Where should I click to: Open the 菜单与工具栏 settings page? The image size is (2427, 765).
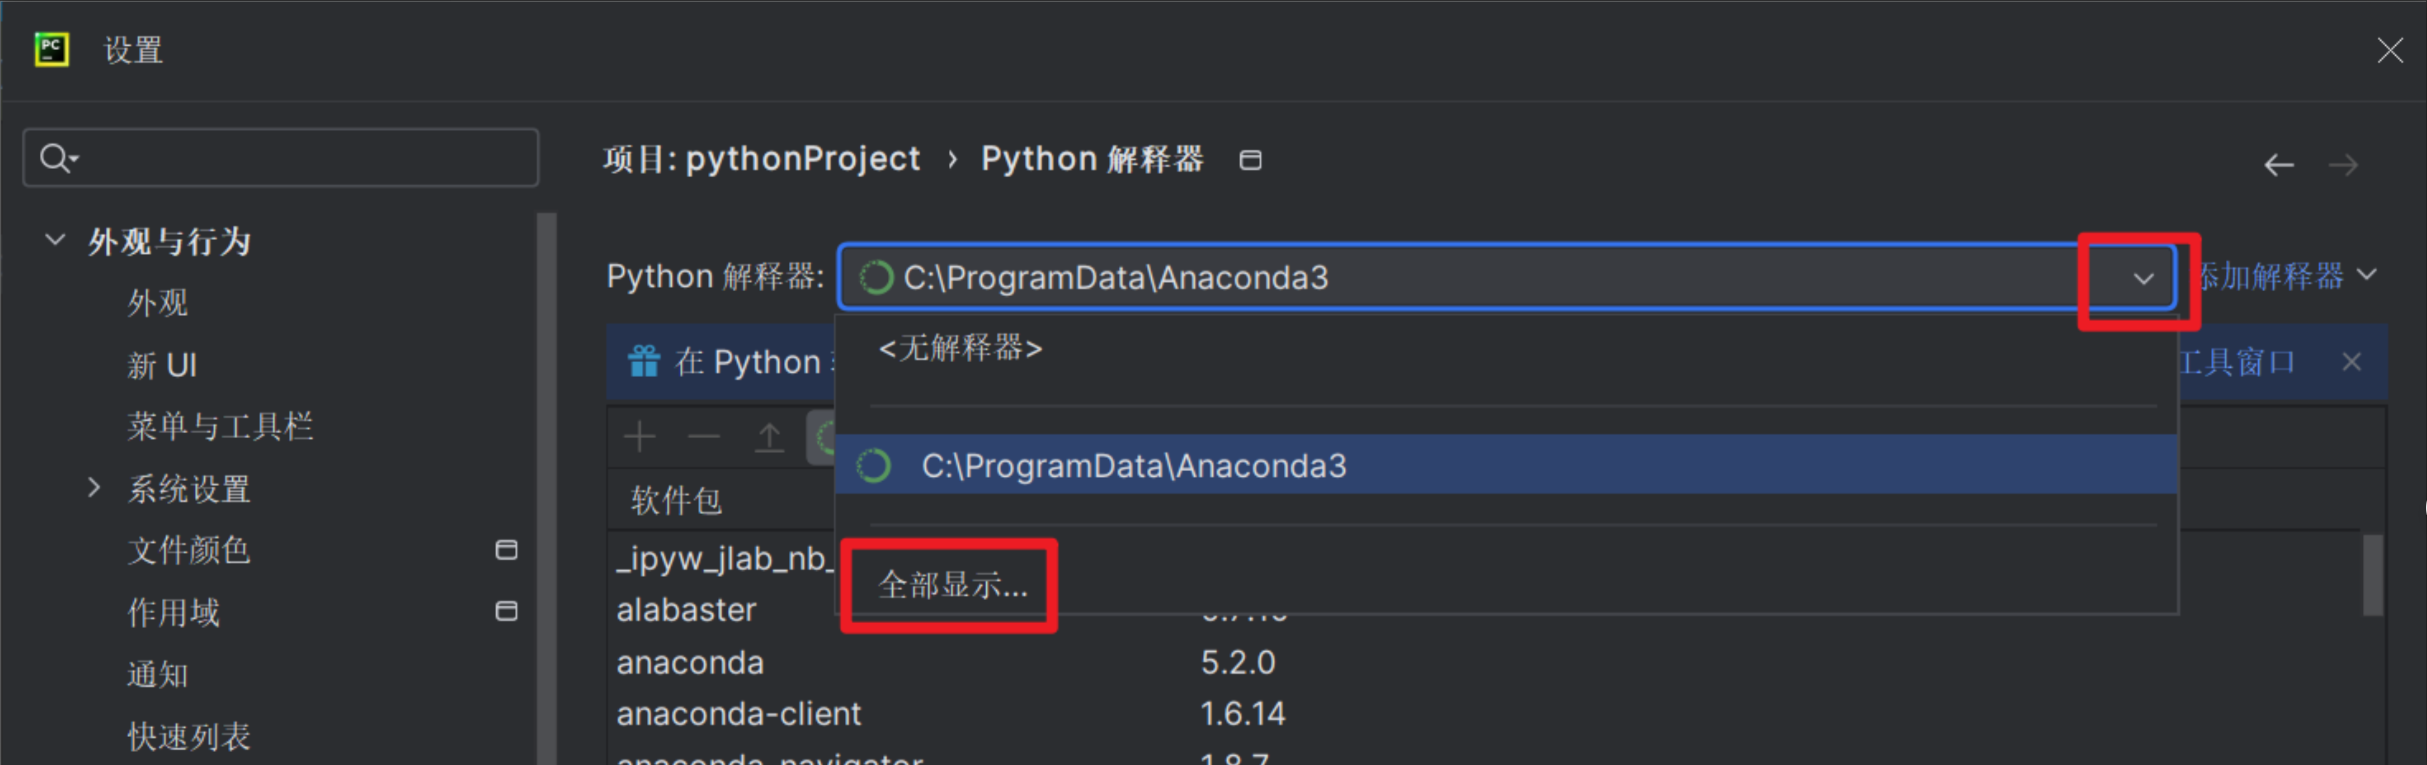(220, 427)
